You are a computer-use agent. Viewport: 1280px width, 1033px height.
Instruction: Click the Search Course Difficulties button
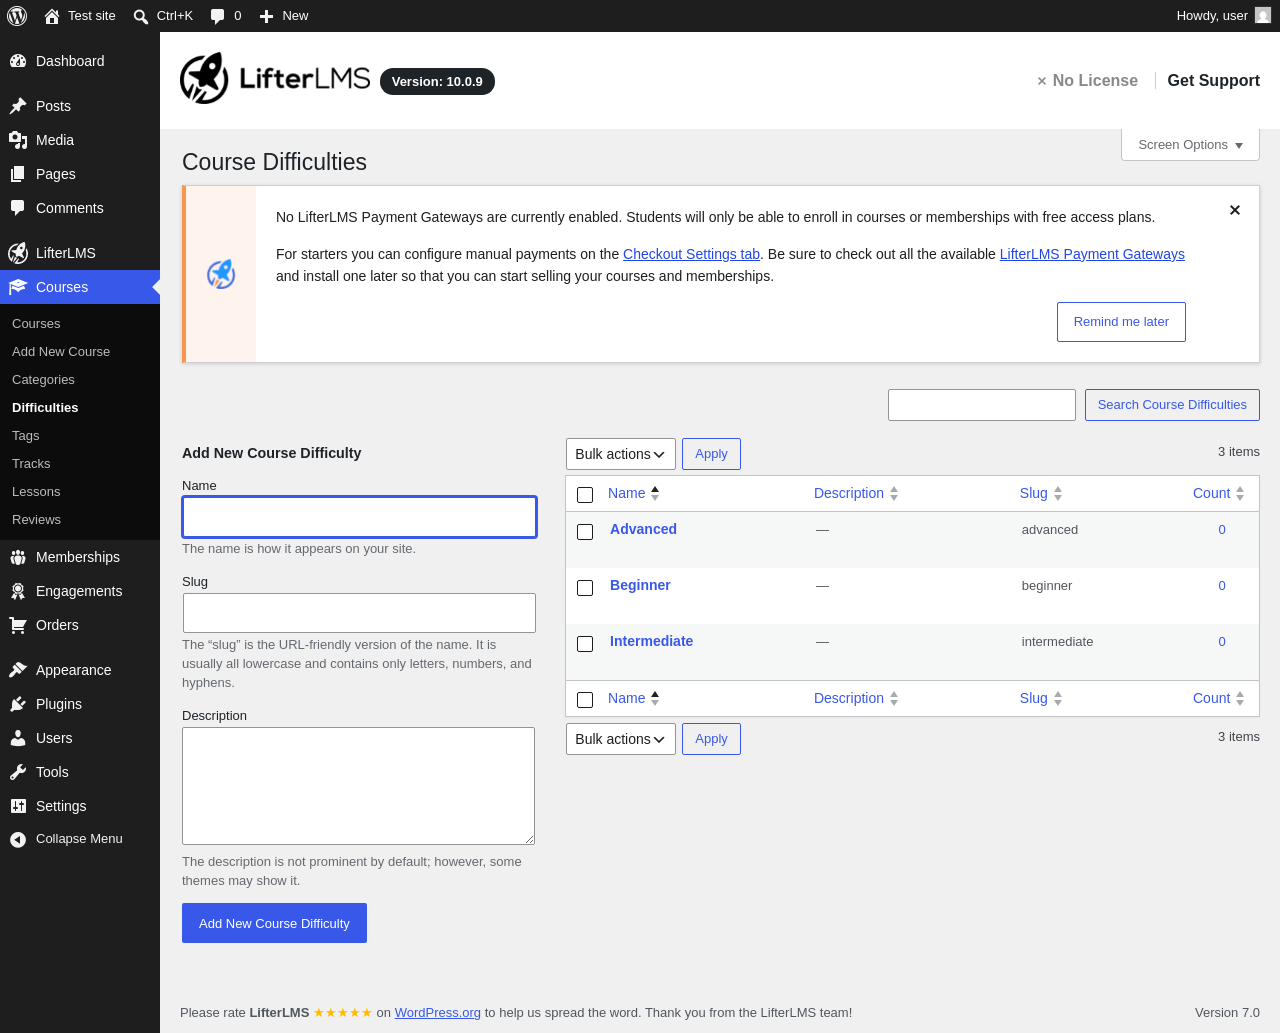point(1172,405)
